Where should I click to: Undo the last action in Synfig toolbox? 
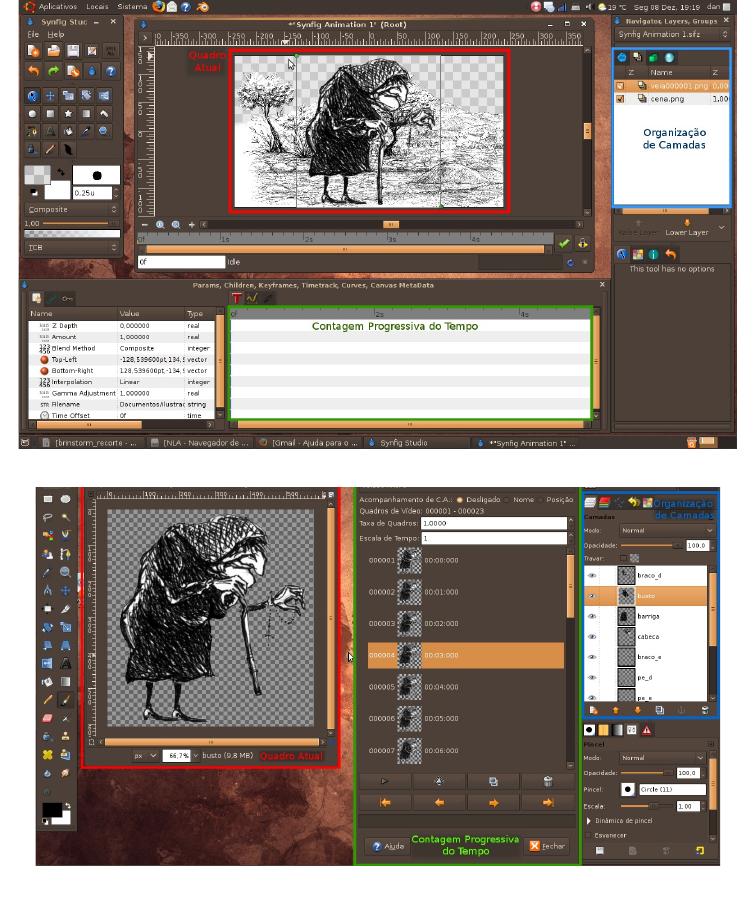(x=33, y=71)
